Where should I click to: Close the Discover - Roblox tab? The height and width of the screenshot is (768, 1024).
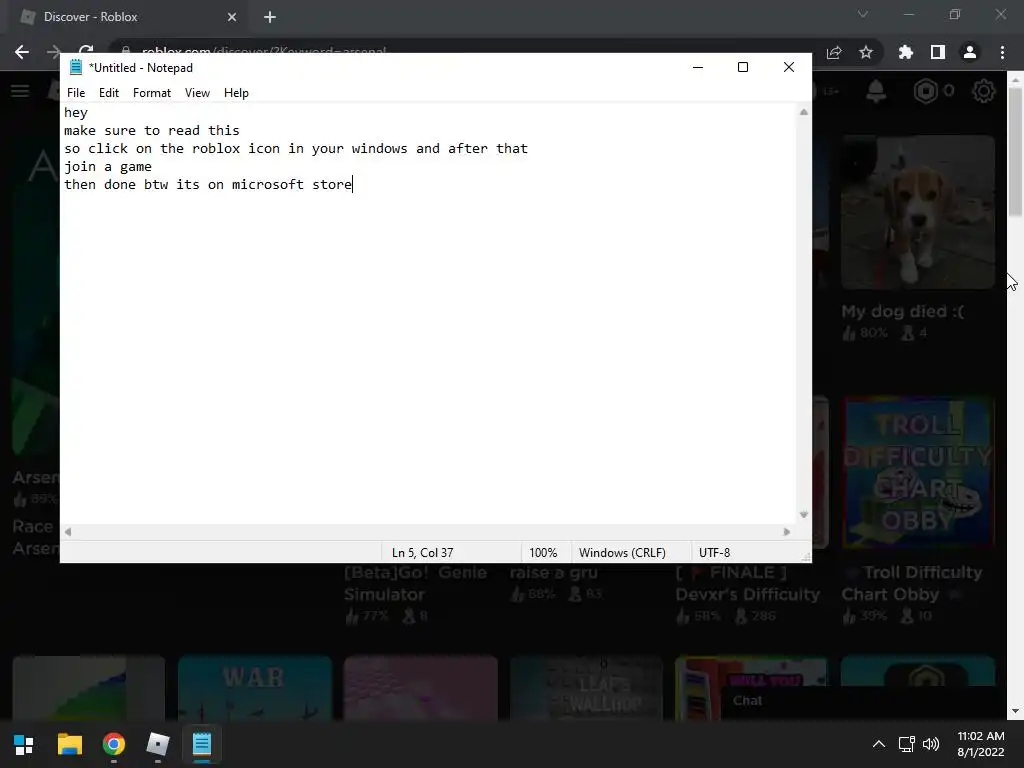232,17
